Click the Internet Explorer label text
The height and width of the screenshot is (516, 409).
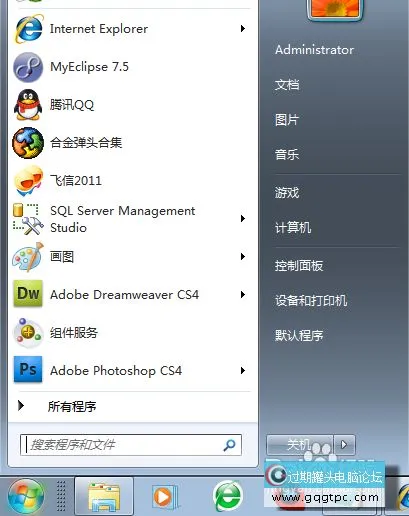99,29
